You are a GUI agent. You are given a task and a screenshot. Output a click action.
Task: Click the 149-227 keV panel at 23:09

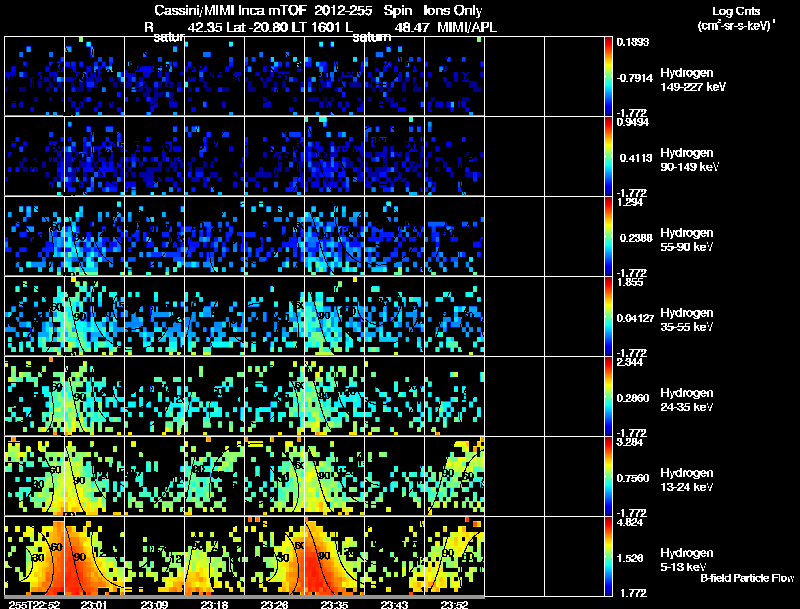pyautogui.click(x=155, y=76)
